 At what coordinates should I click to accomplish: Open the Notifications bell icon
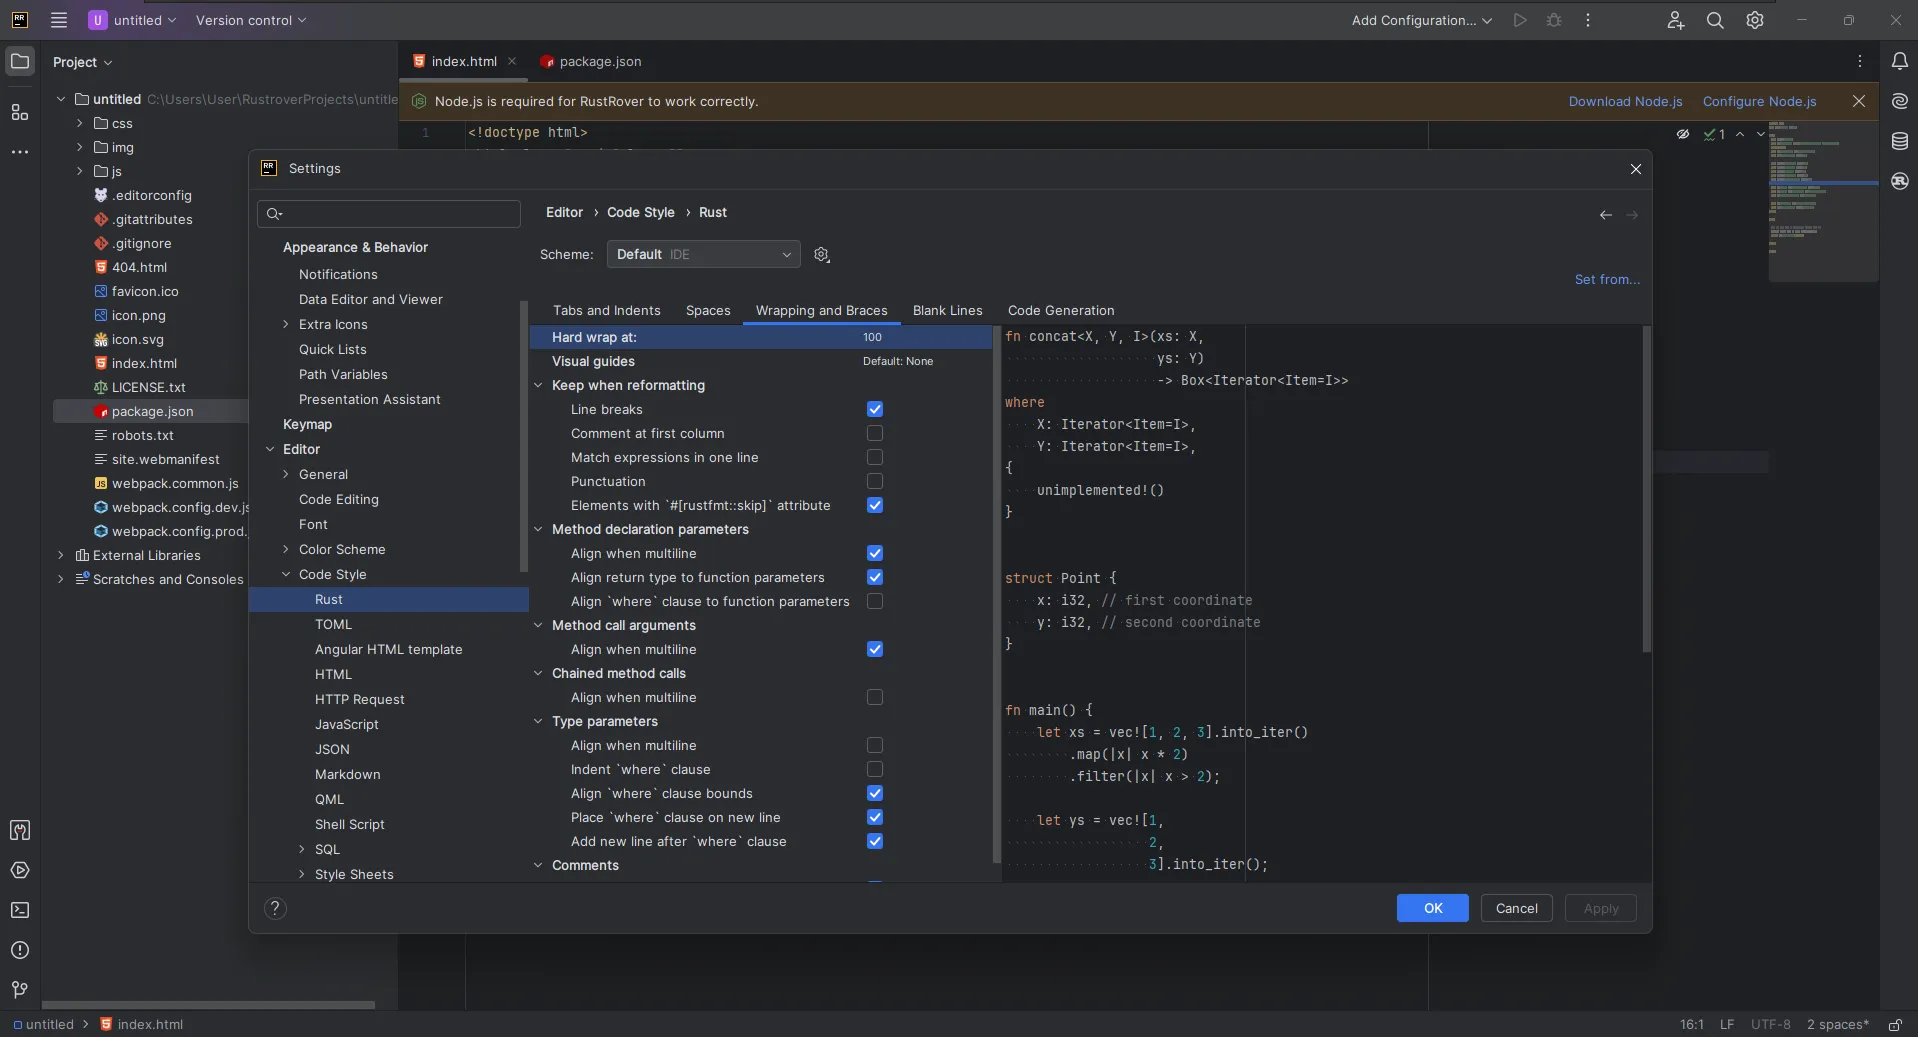(1899, 62)
